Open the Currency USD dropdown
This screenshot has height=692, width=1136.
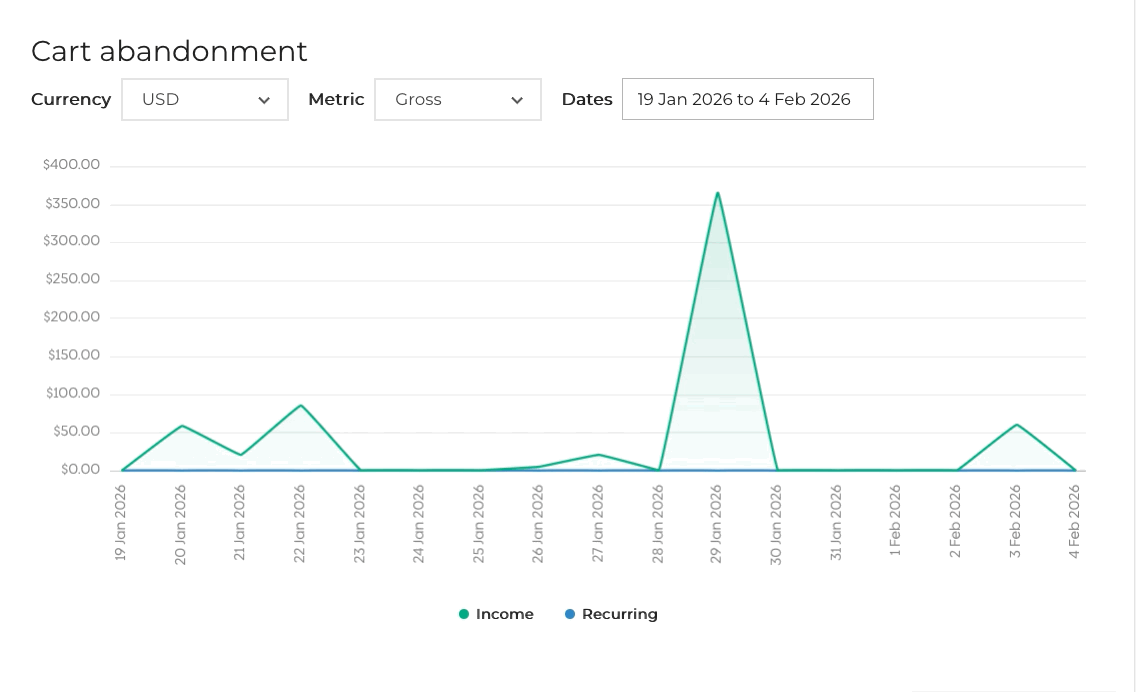pos(204,99)
